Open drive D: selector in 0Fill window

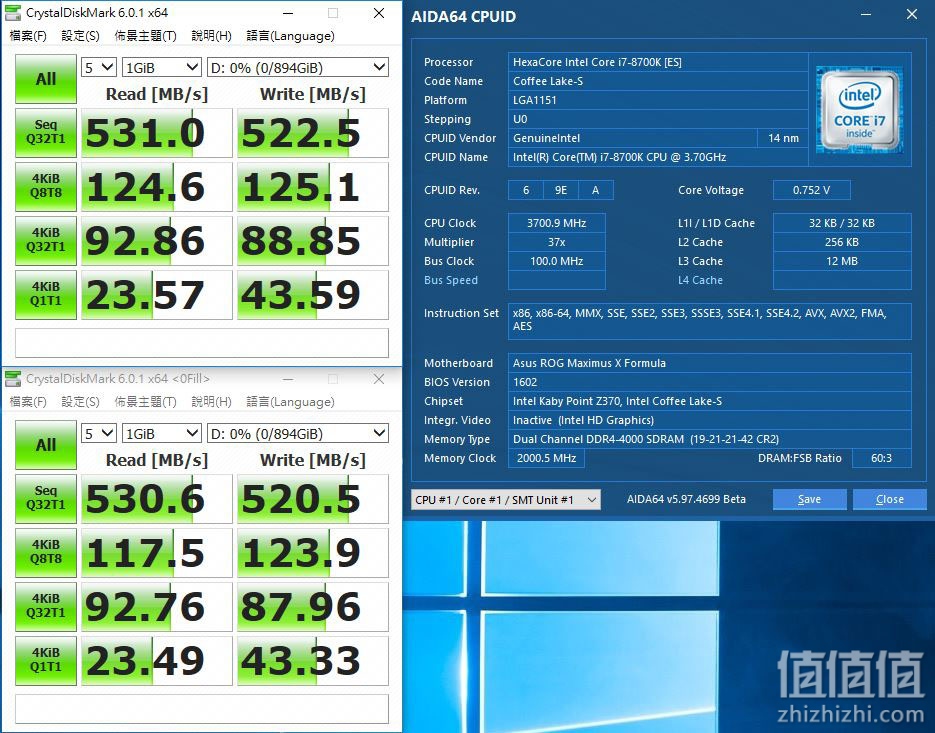[x=298, y=434]
